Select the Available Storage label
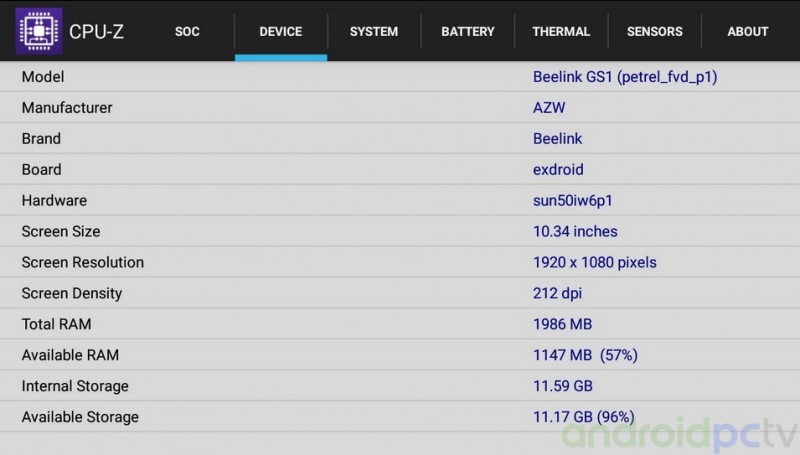800x455 pixels. (80, 417)
